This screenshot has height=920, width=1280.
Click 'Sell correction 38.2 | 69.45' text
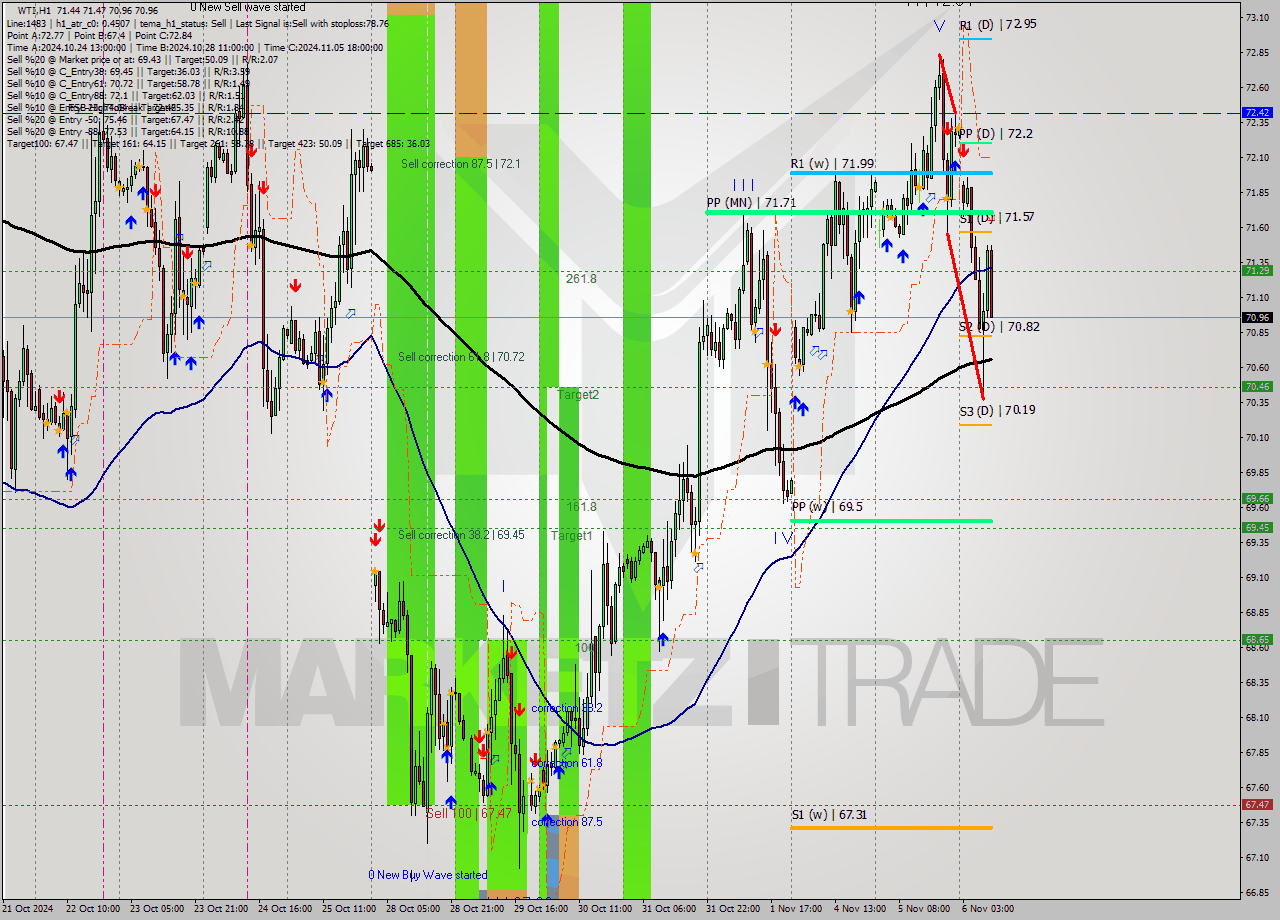(x=461, y=535)
